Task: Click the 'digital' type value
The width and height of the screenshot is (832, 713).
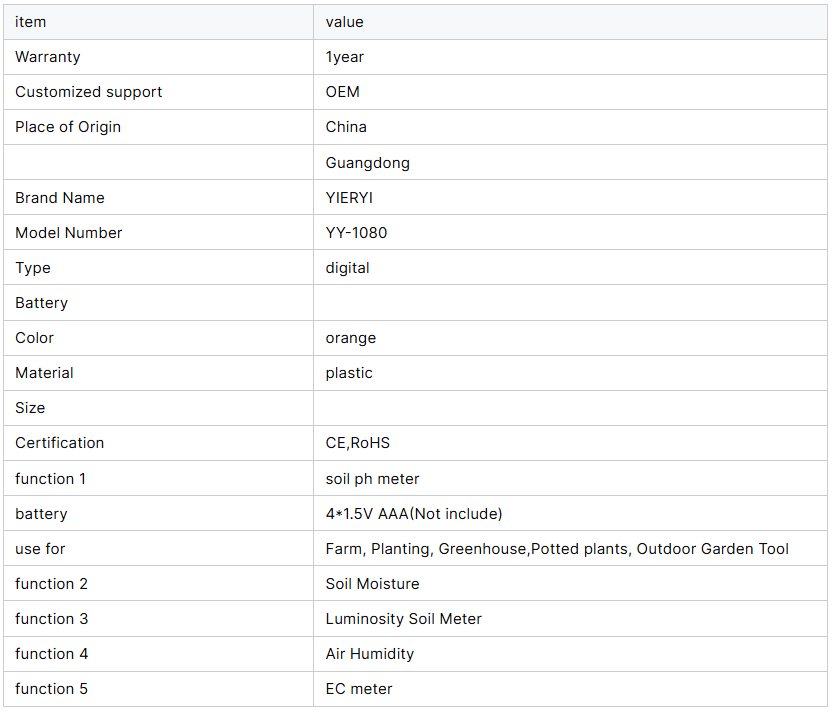Action: 347,268
